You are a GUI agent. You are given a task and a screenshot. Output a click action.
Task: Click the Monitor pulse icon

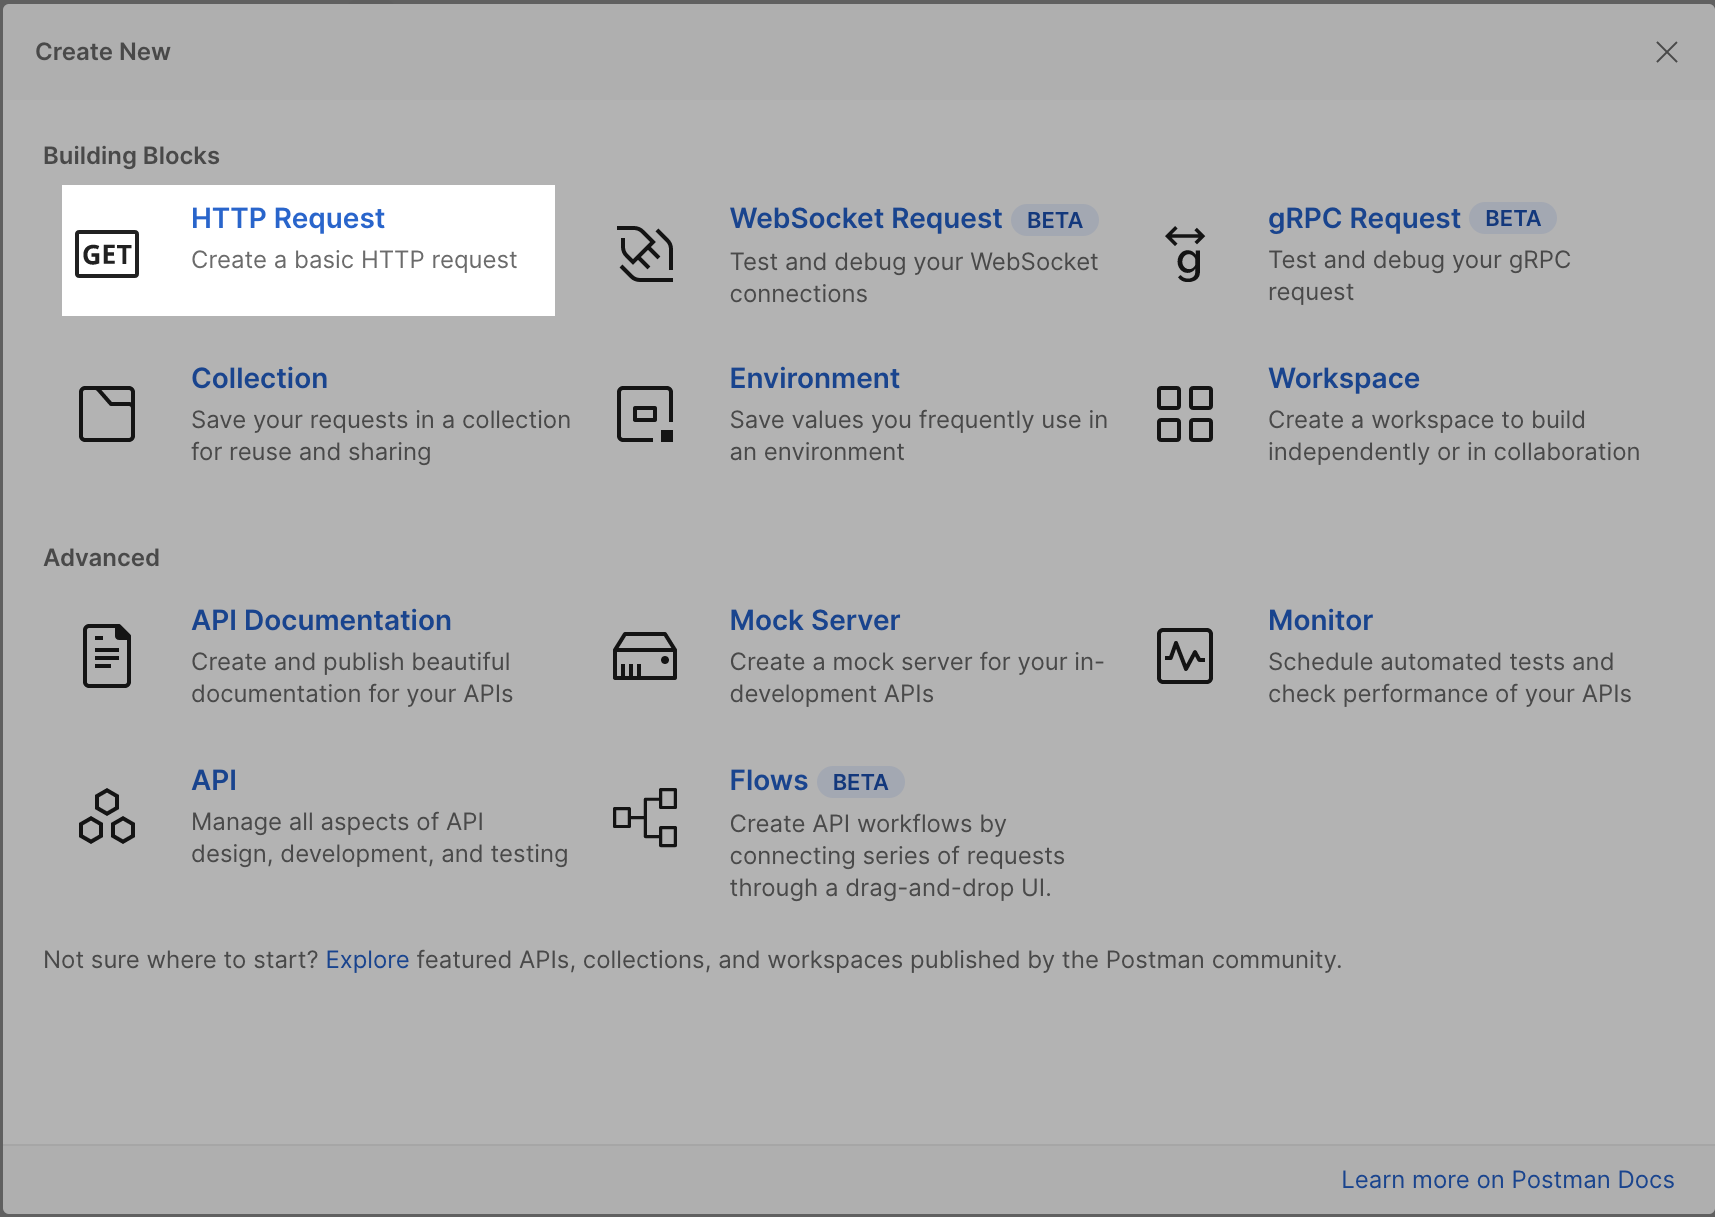point(1185,656)
